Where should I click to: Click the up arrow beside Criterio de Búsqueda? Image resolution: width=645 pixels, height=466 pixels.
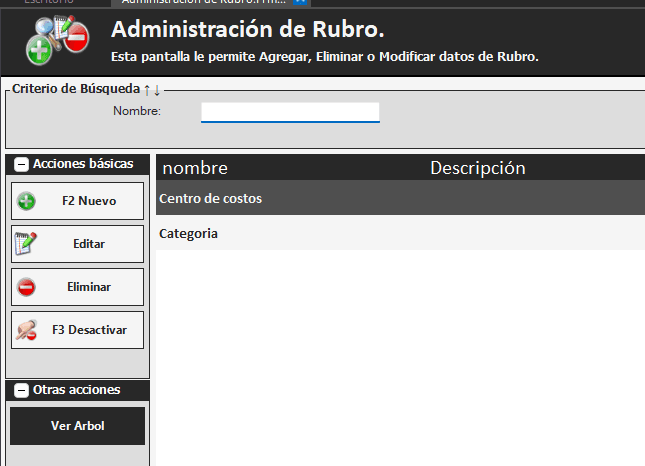coord(147,89)
